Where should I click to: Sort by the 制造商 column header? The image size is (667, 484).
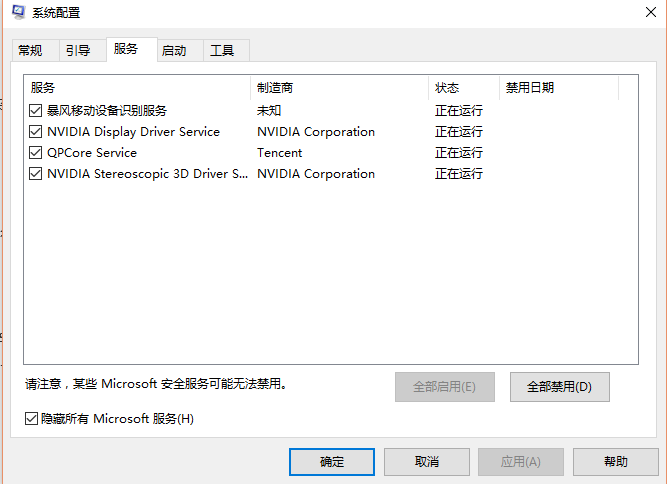[339, 88]
